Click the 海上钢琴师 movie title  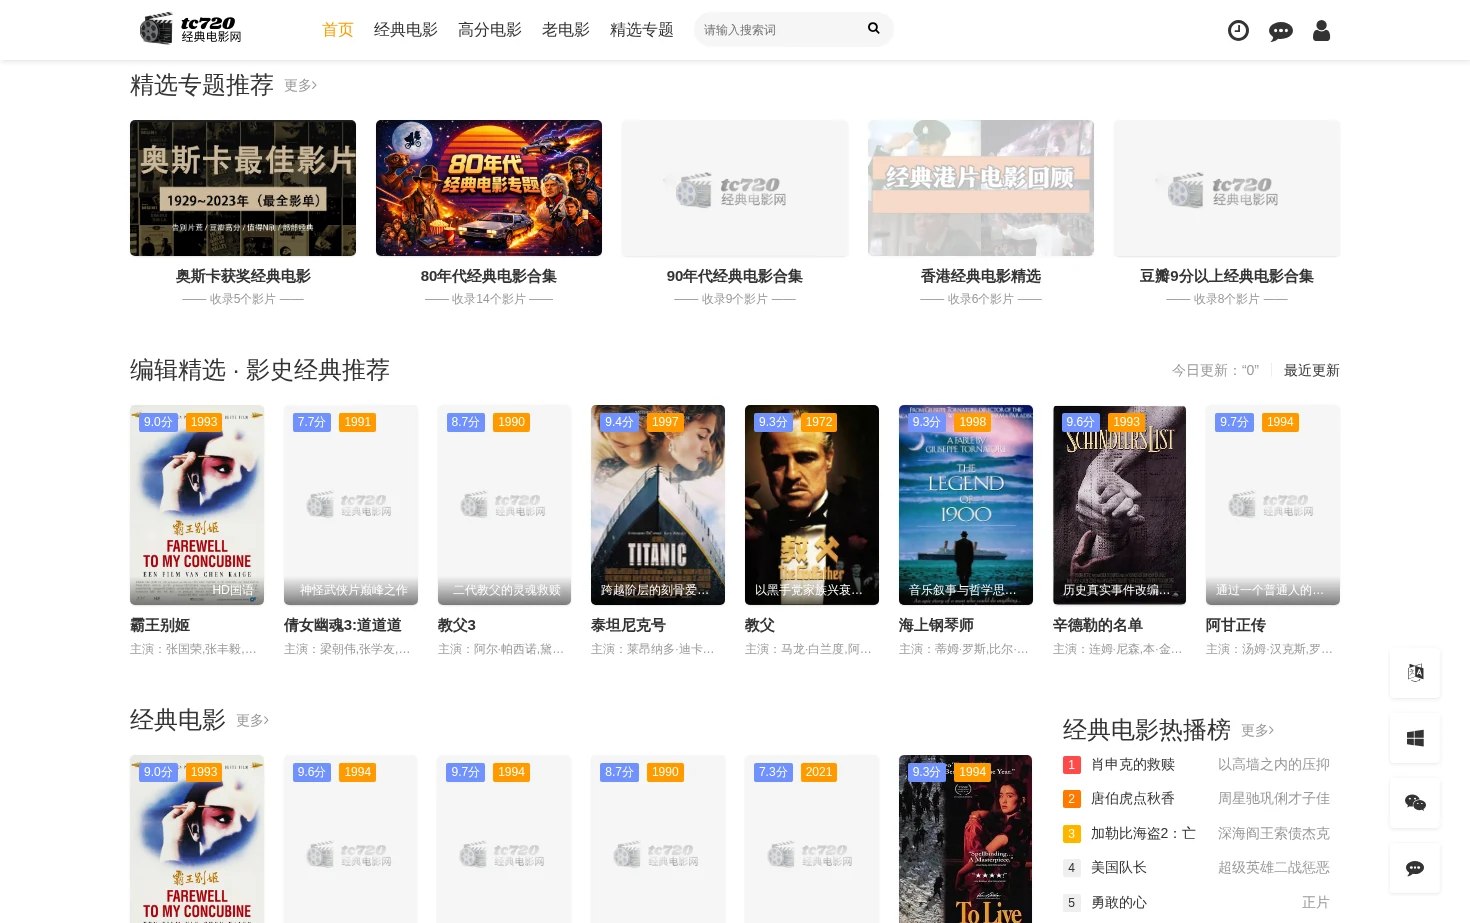click(937, 625)
